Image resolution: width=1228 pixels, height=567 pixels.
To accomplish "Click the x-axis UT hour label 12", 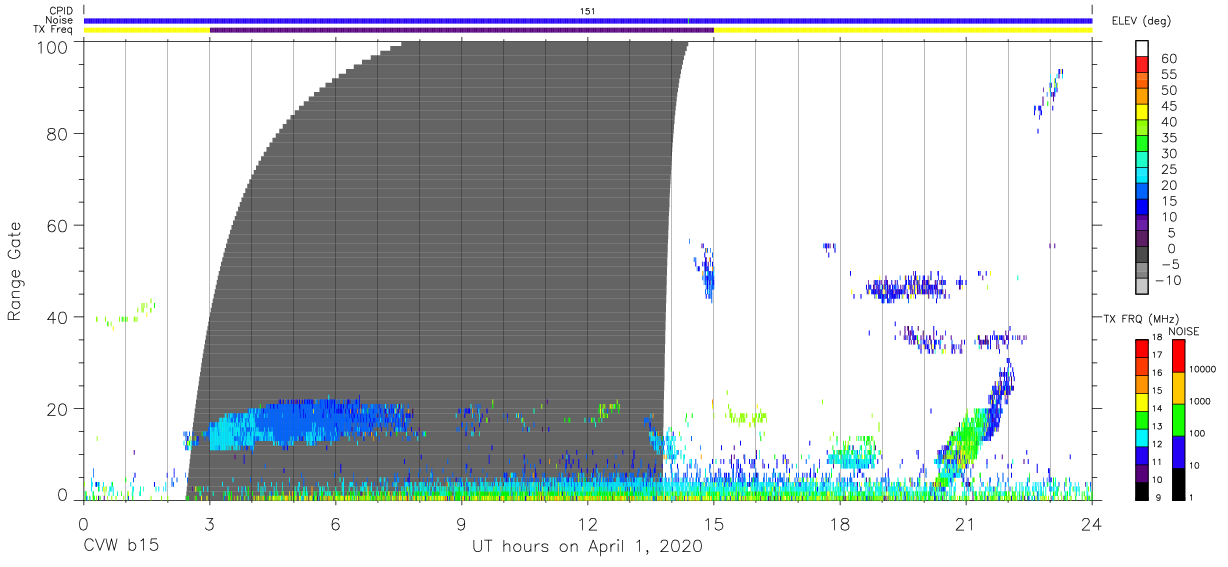I will coord(588,523).
